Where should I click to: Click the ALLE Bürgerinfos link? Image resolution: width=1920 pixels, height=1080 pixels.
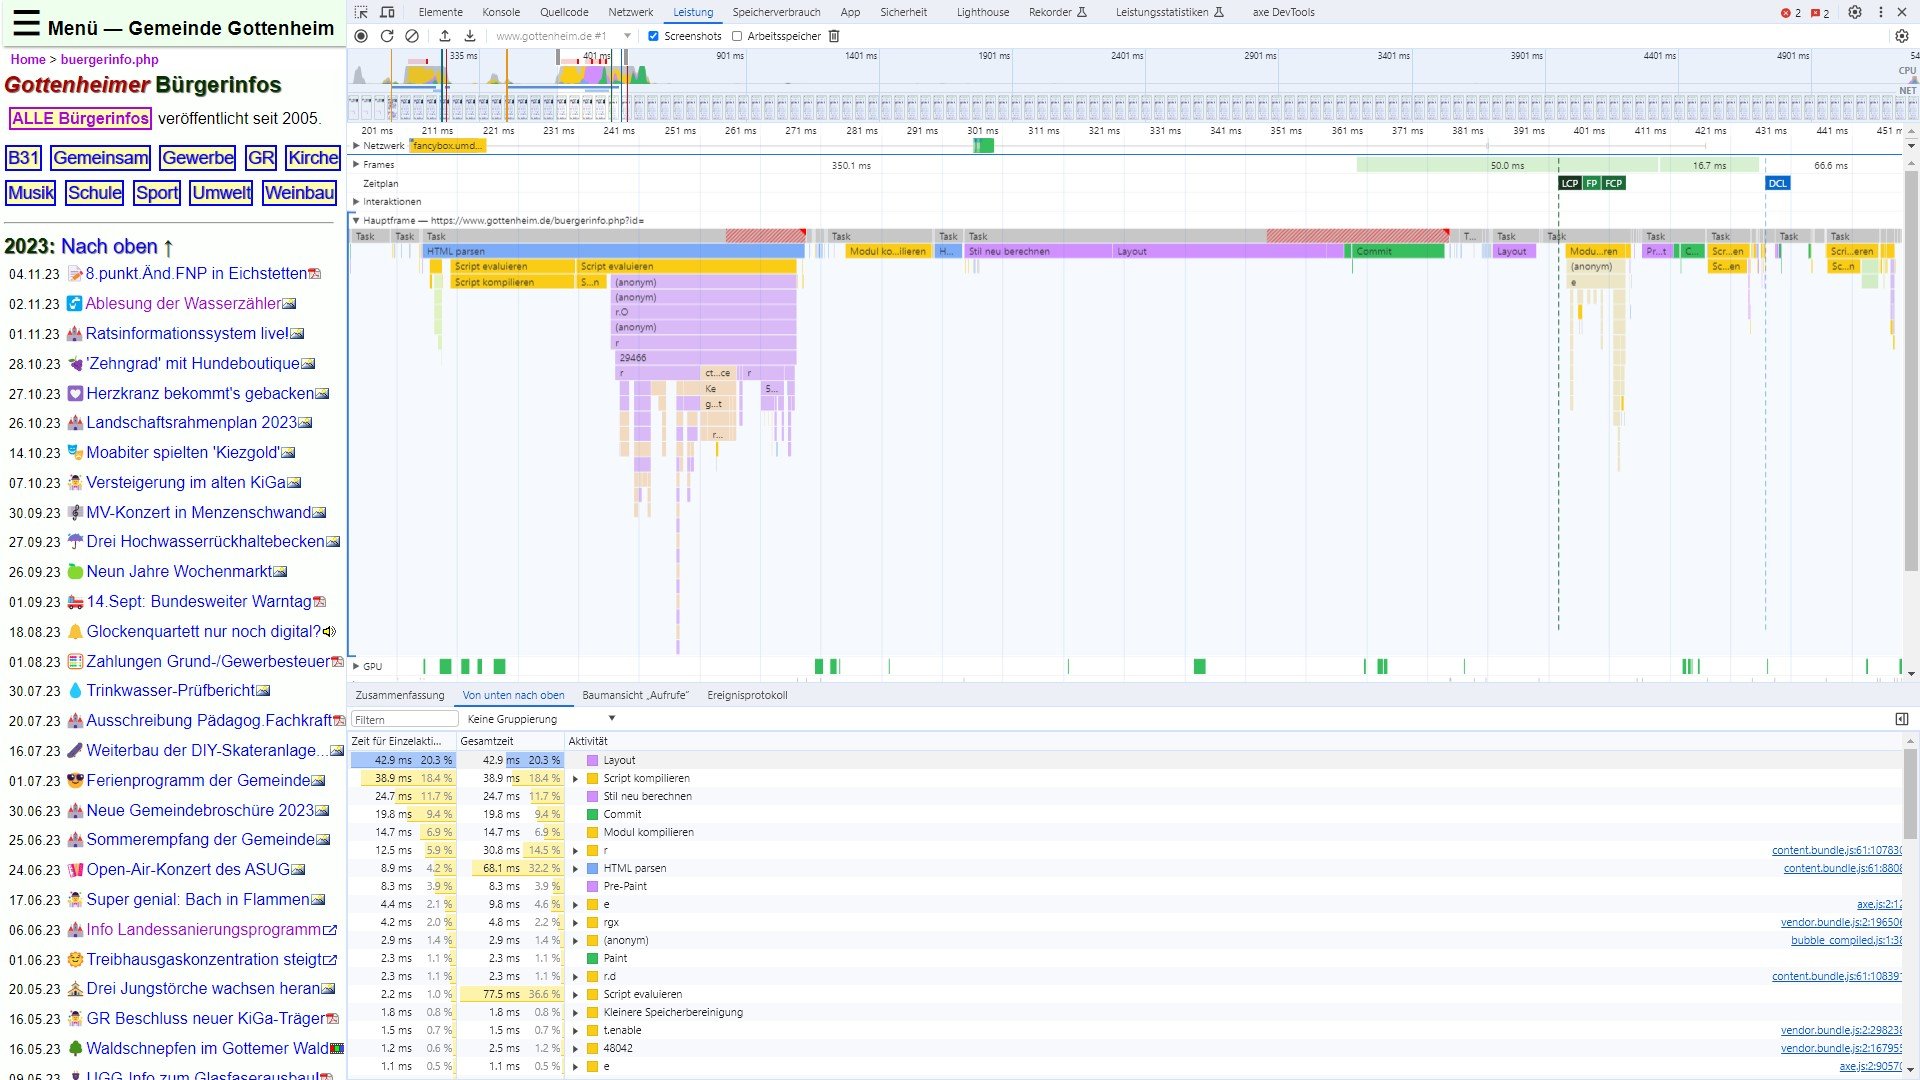tap(80, 118)
